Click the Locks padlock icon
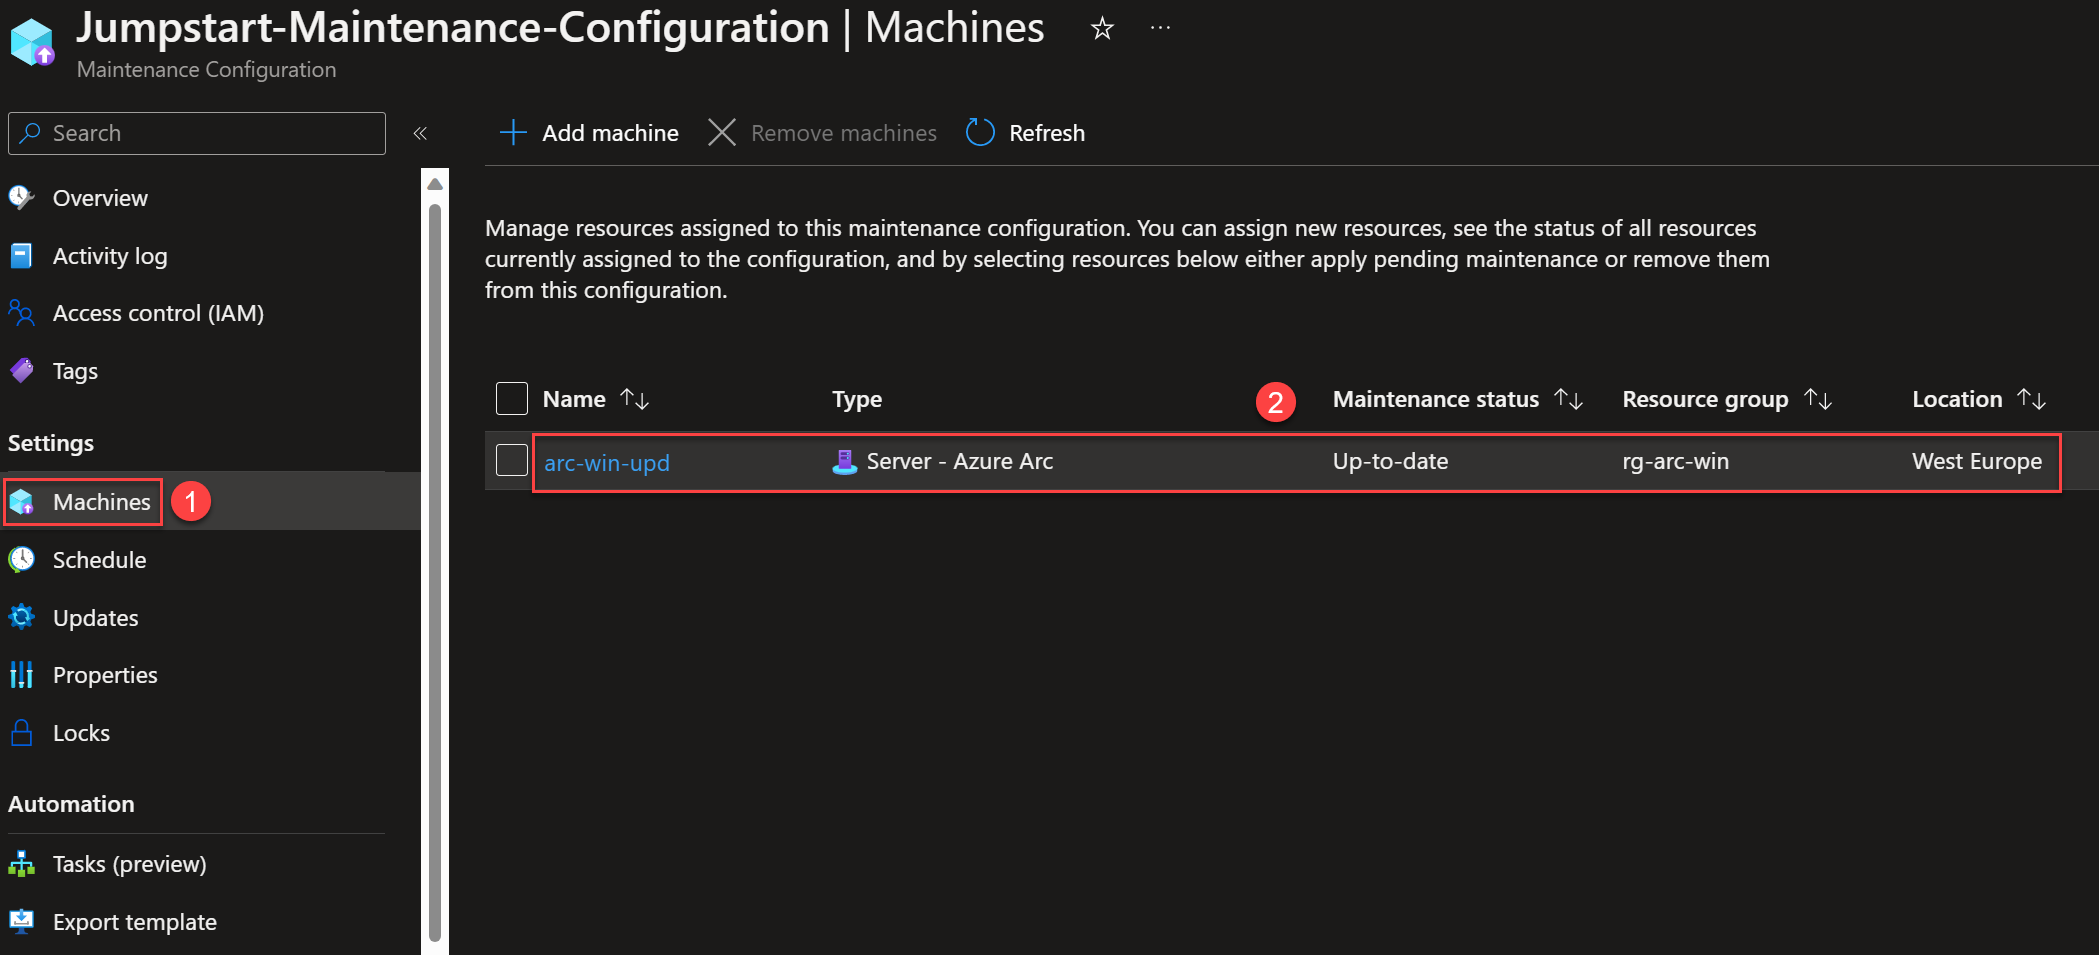Viewport: 2099px width, 955px height. tap(21, 733)
